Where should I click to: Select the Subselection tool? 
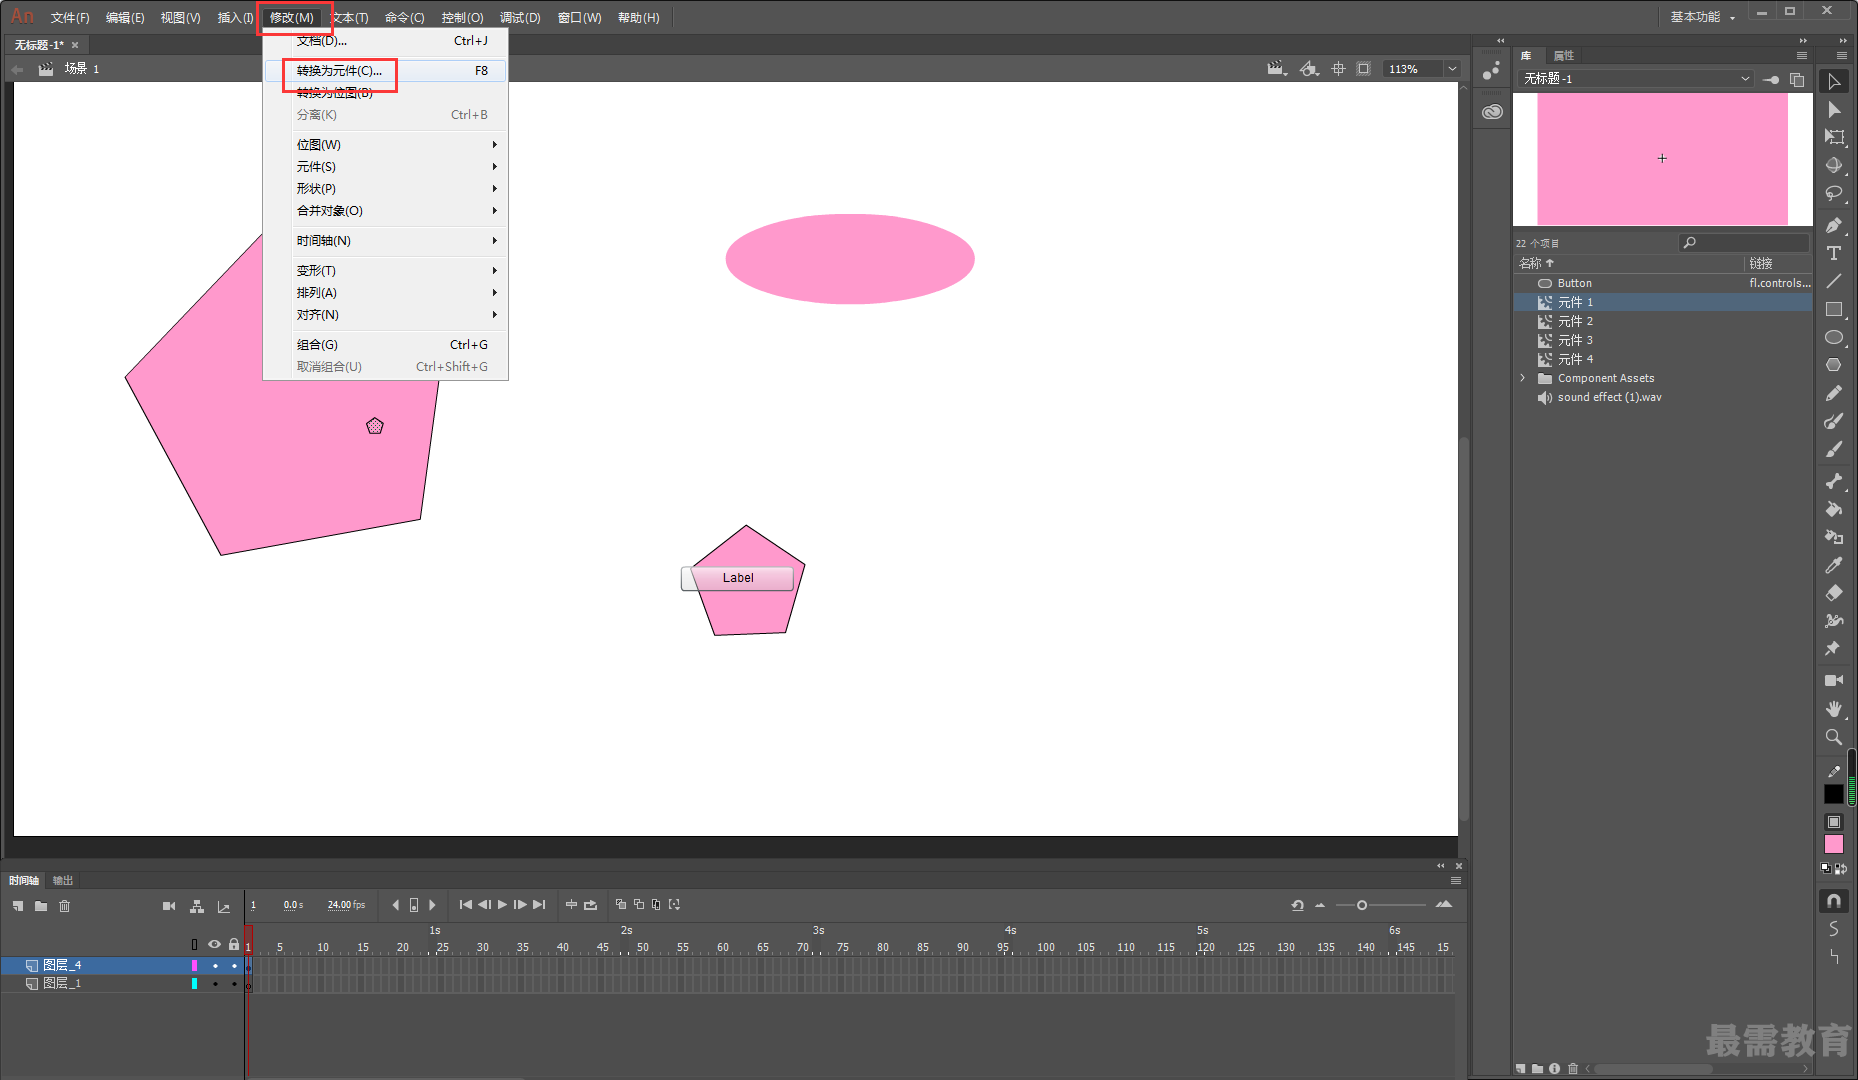tap(1833, 110)
